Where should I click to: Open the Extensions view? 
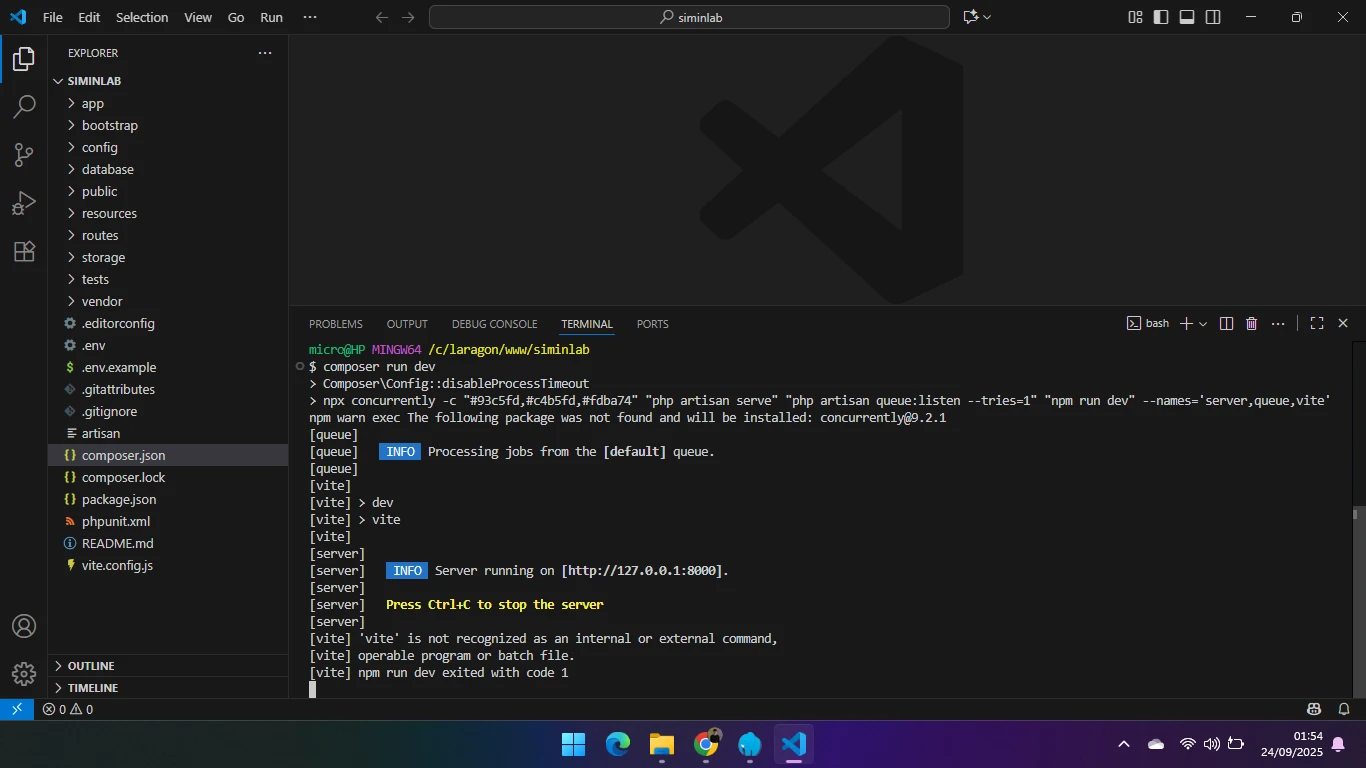24,252
